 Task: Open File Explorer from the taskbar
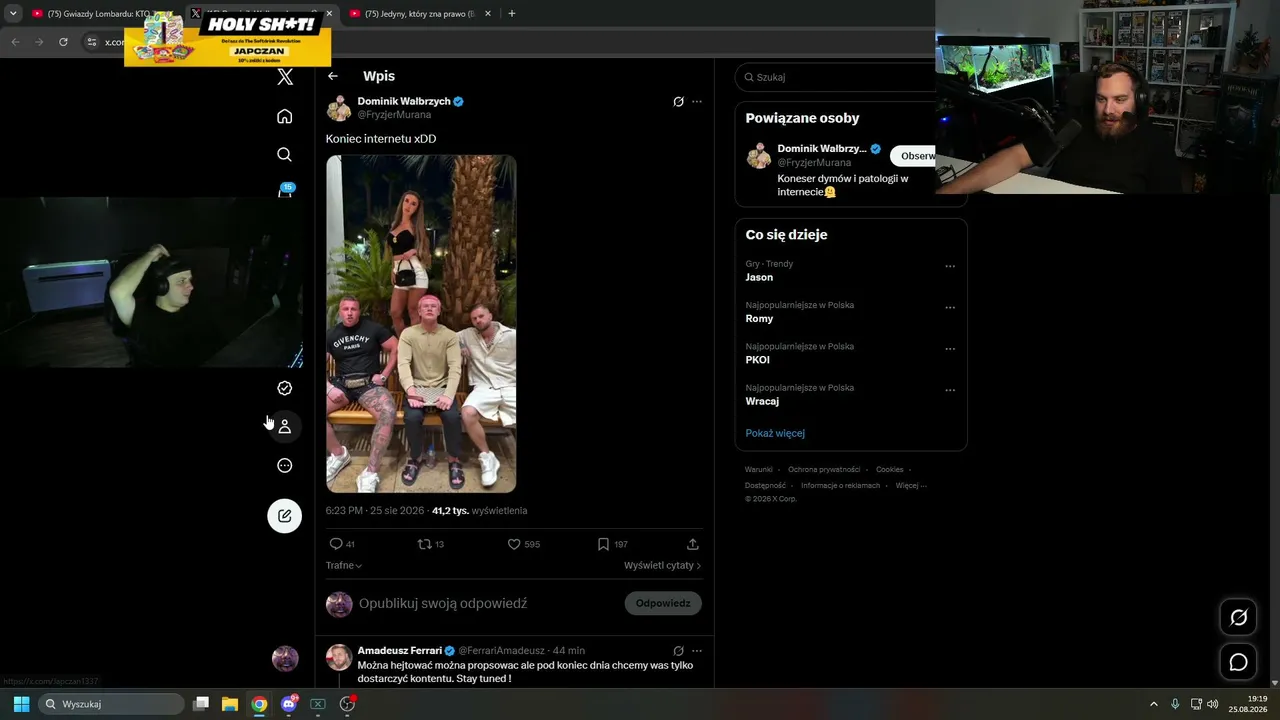pos(229,704)
